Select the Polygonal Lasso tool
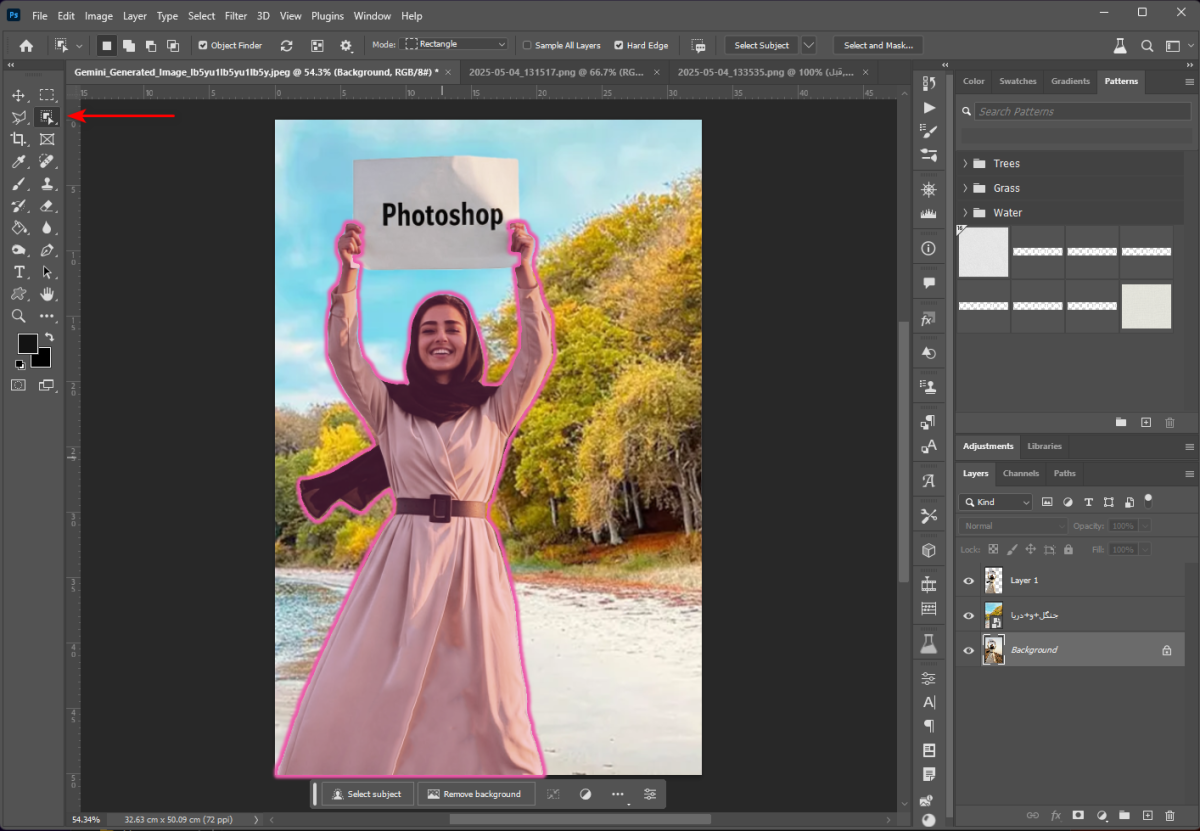The image size is (1200, 831). [x=18, y=117]
